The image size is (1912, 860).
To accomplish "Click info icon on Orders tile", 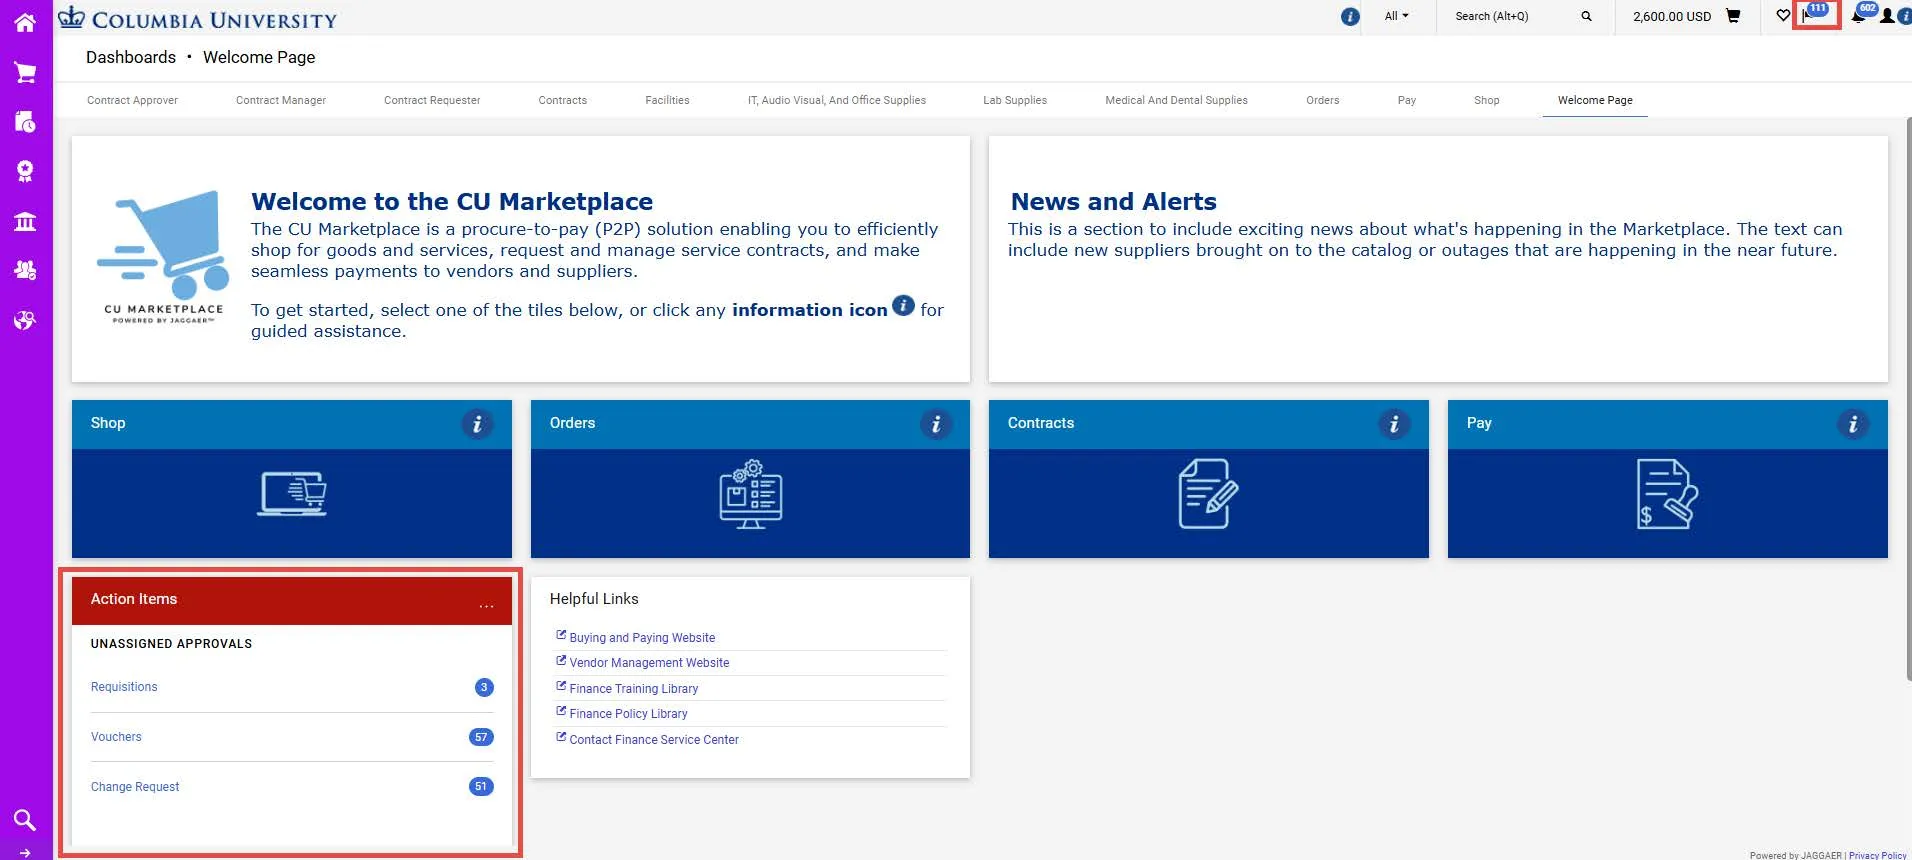I will tap(936, 424).
